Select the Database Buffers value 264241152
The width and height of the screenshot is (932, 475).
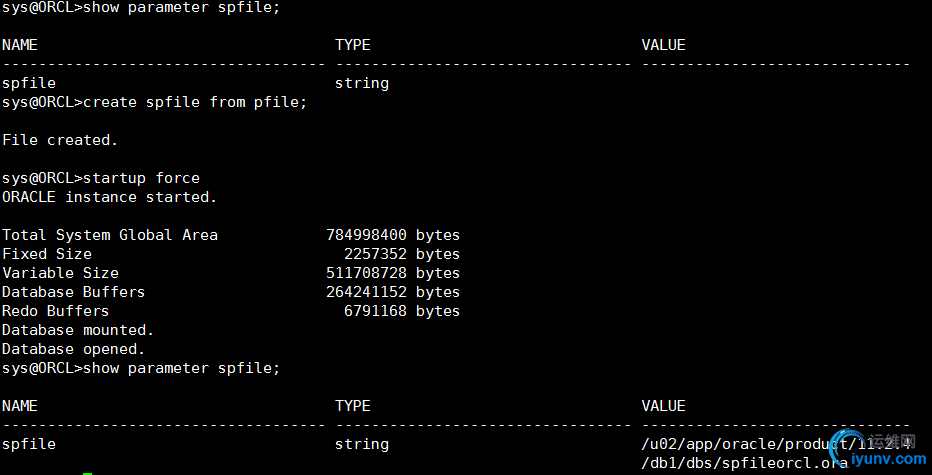point(367,292)
